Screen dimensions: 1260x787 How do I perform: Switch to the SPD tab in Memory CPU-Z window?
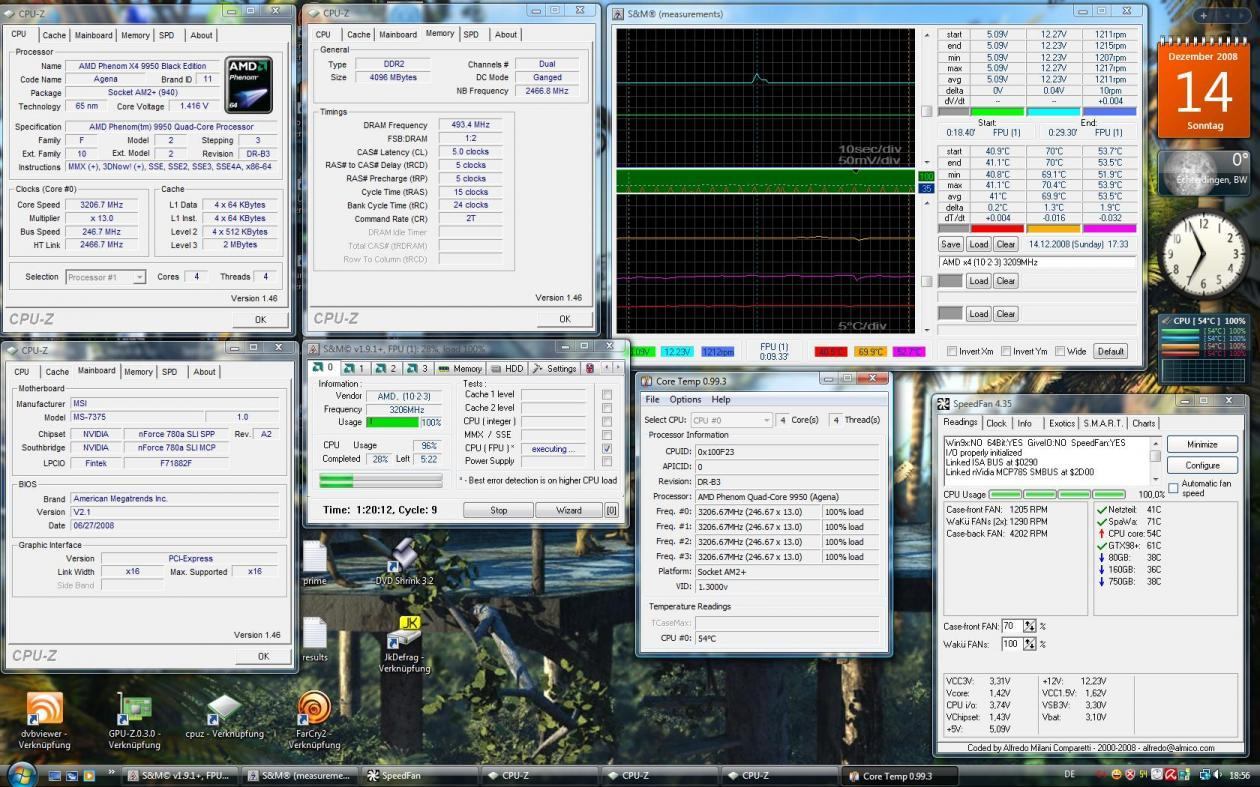tap(471, 34)
